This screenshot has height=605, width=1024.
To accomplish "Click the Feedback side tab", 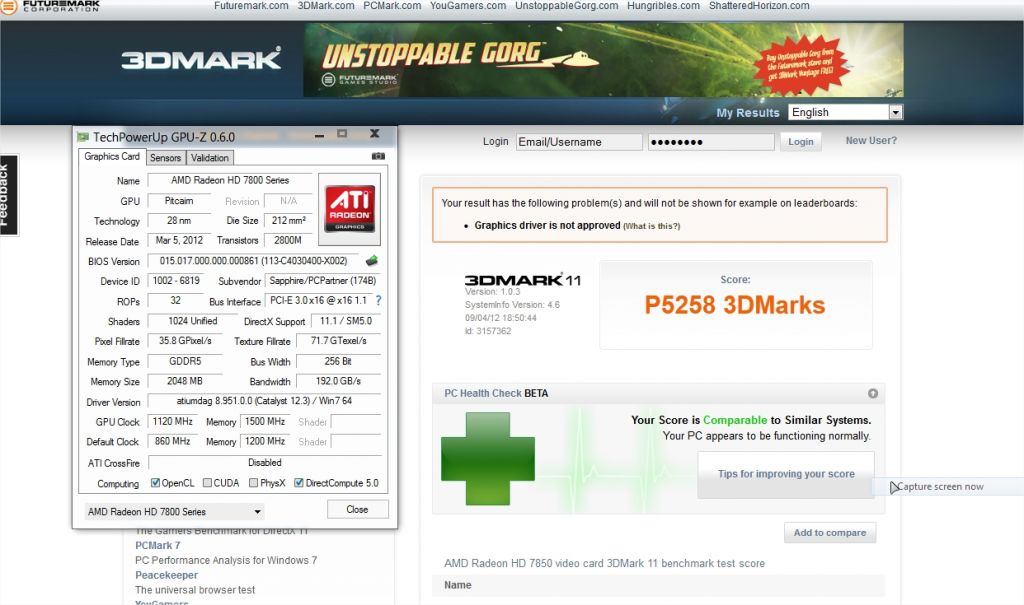I will click(8, 195).
